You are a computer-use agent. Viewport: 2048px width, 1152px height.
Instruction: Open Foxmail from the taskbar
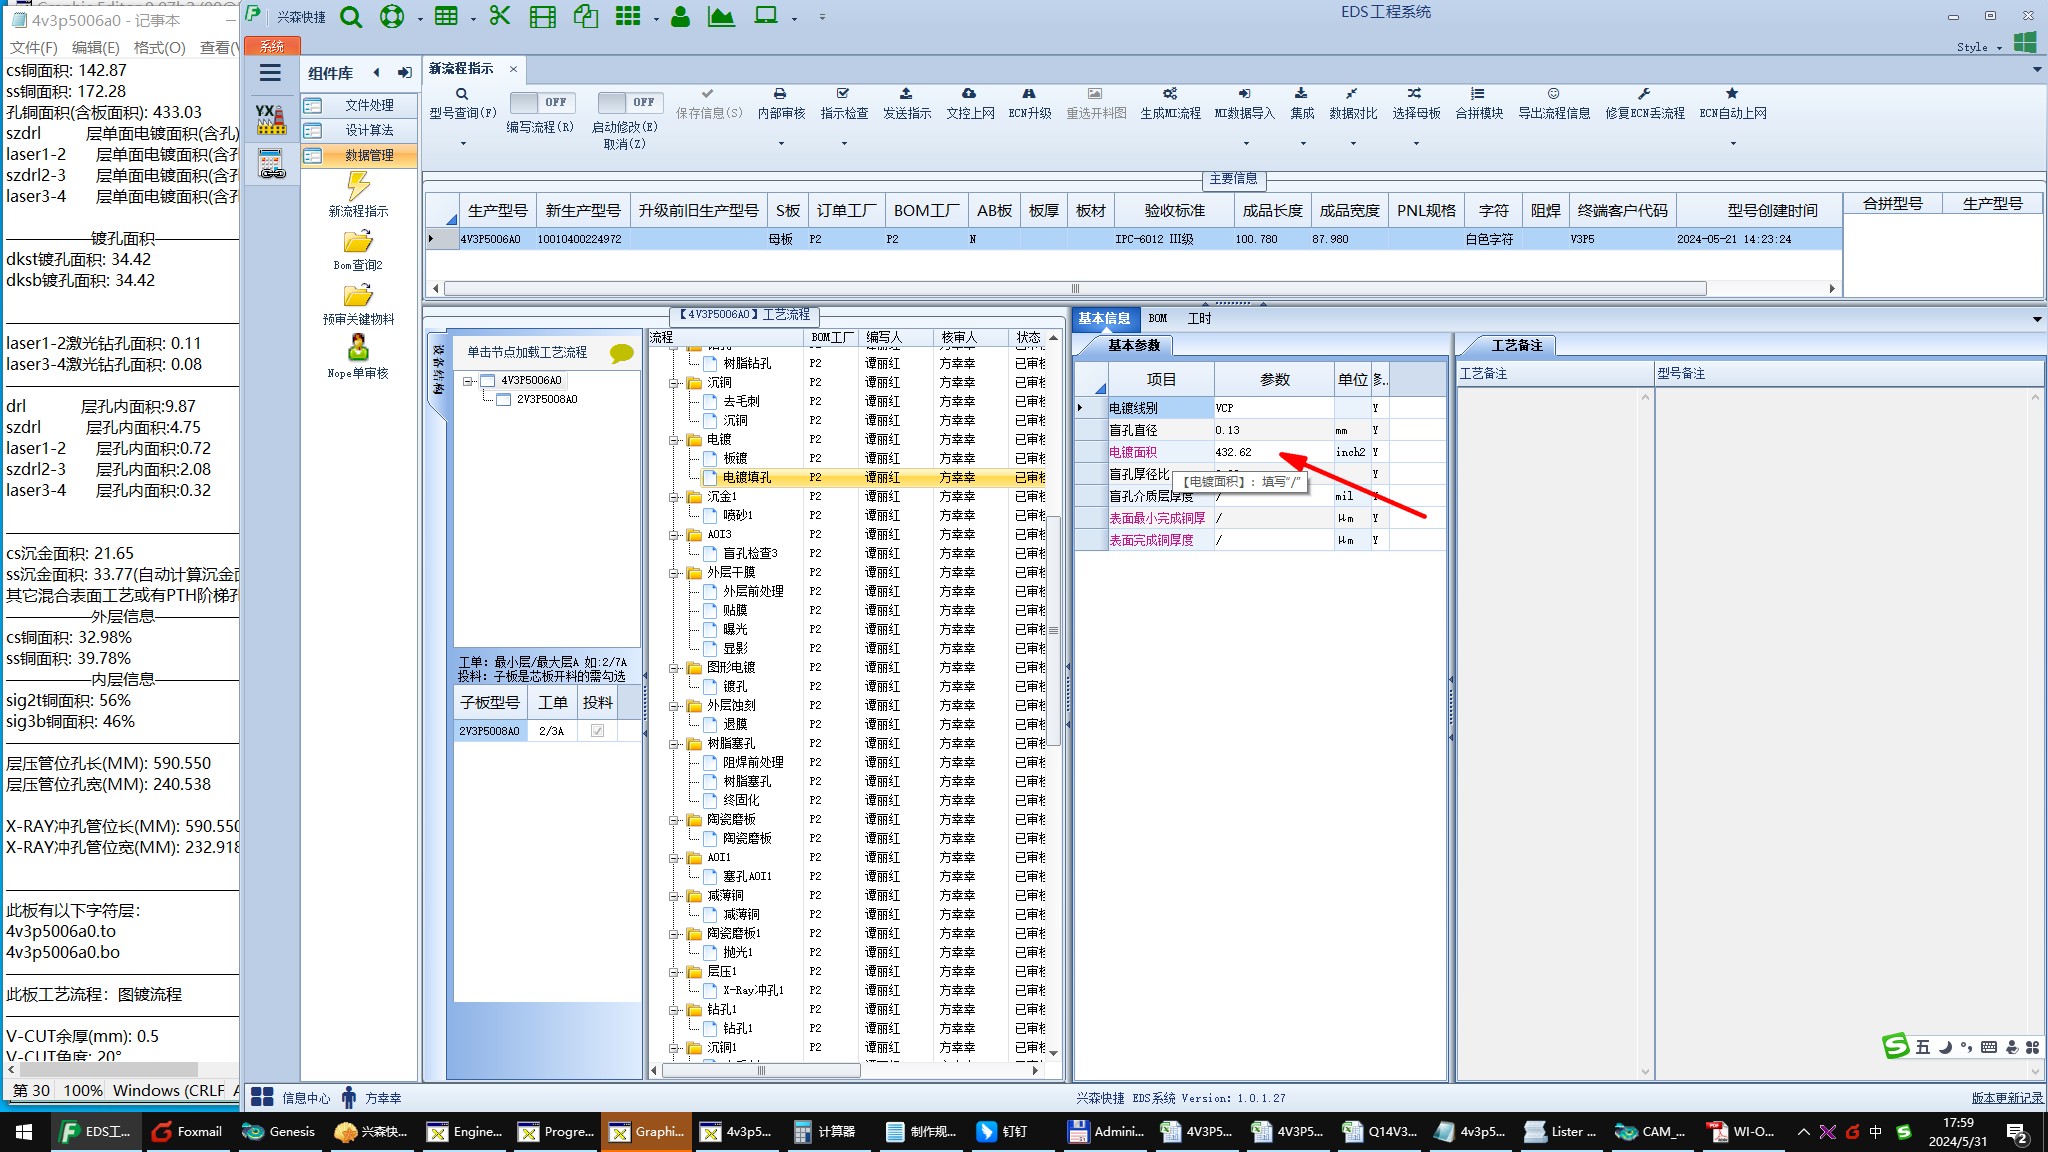(x=188, y=1132)
